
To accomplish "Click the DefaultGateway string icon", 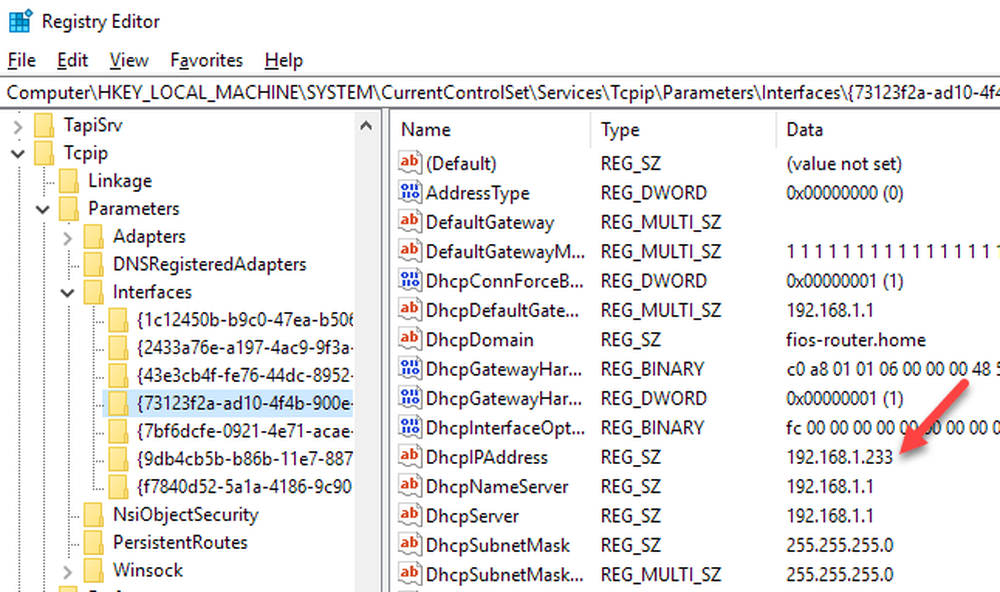I will coord(409,221).
